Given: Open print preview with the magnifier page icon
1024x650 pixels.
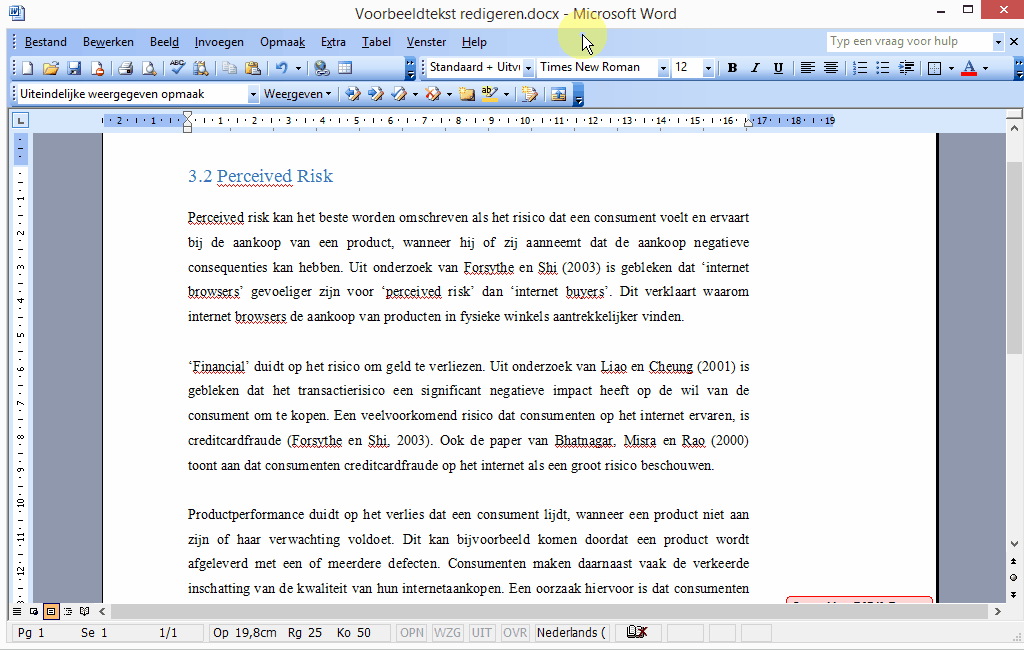Looking at the screenshot, I should 149,68.
